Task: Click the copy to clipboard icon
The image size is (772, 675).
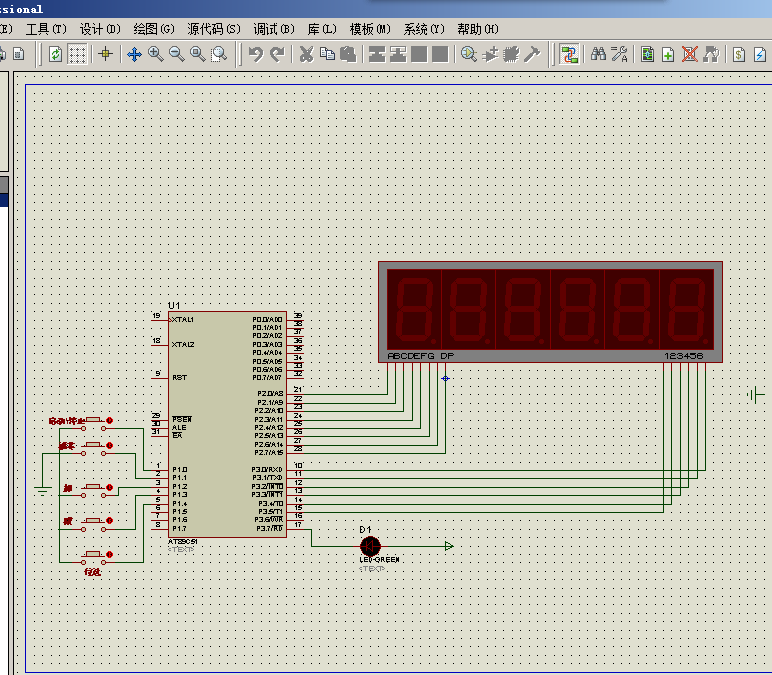Action: (327, 54)
